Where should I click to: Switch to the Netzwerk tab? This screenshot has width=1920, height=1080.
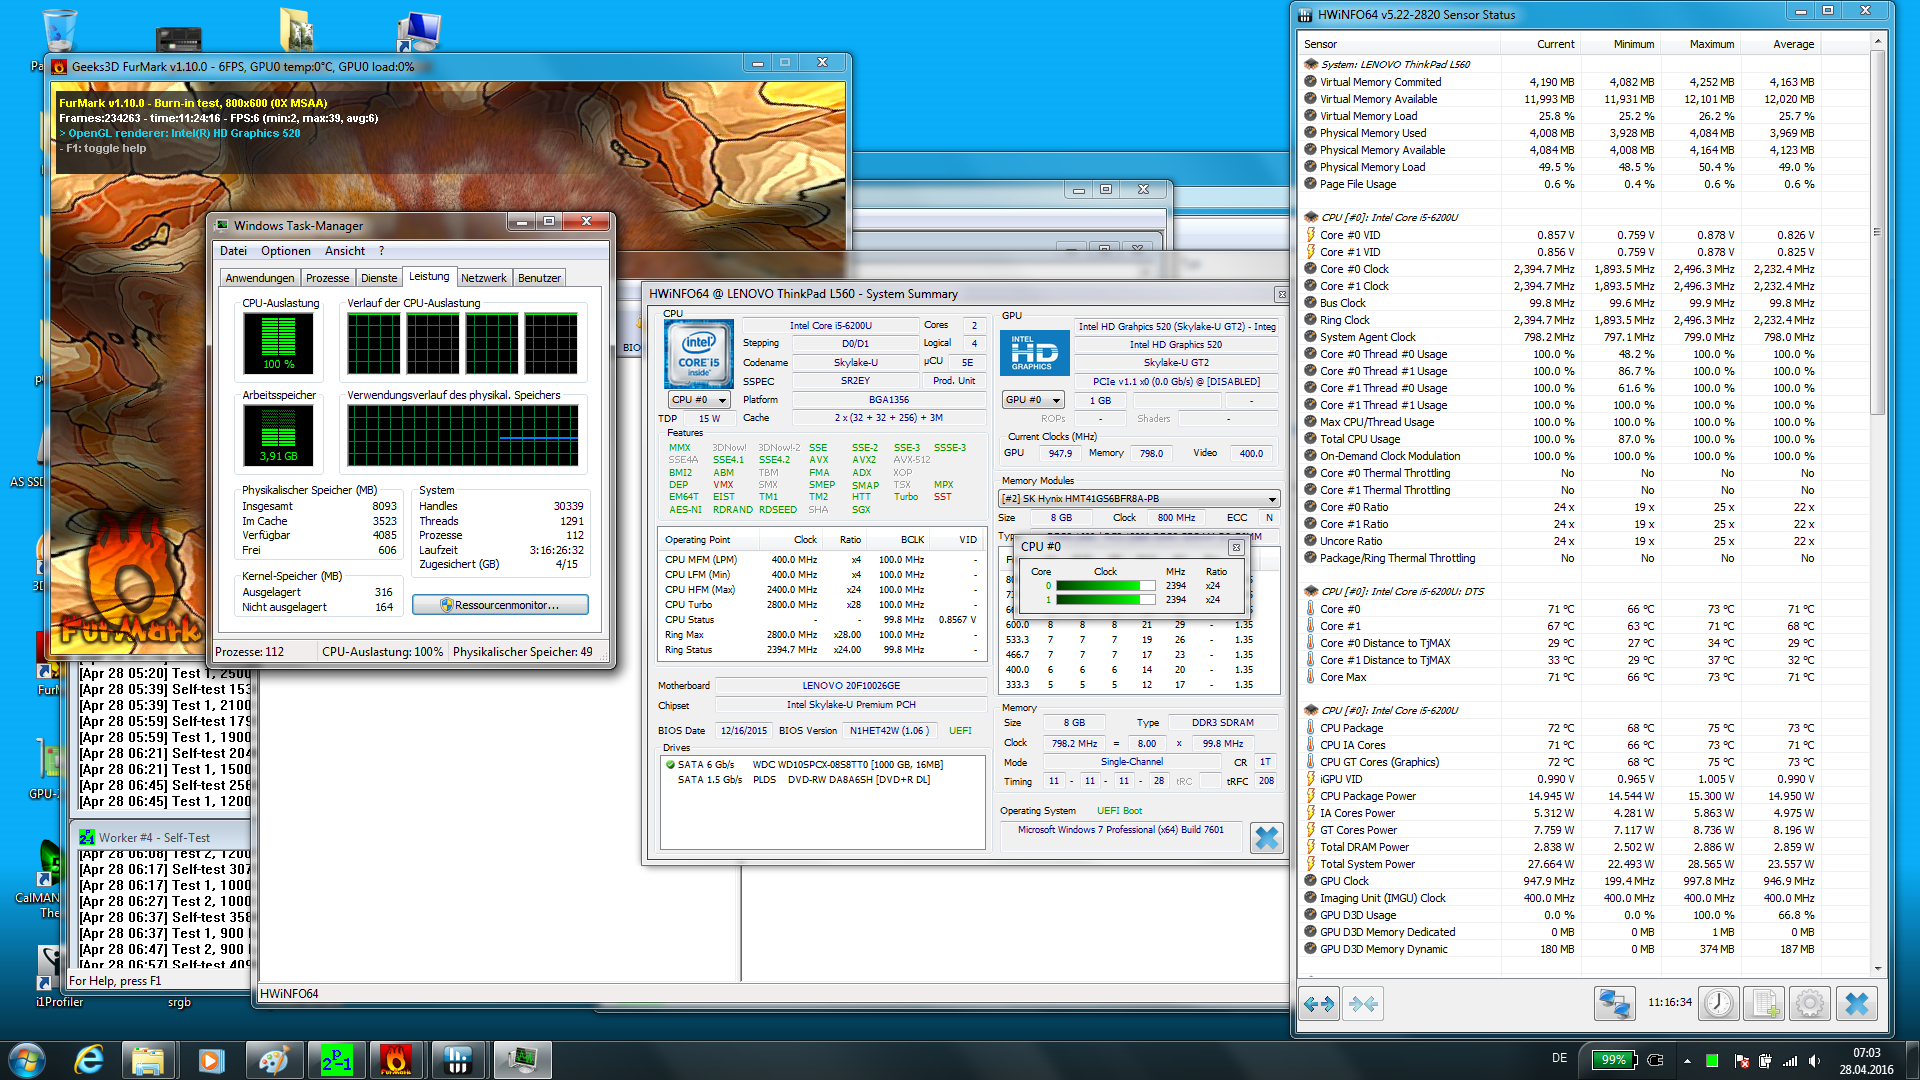point(484,278)
